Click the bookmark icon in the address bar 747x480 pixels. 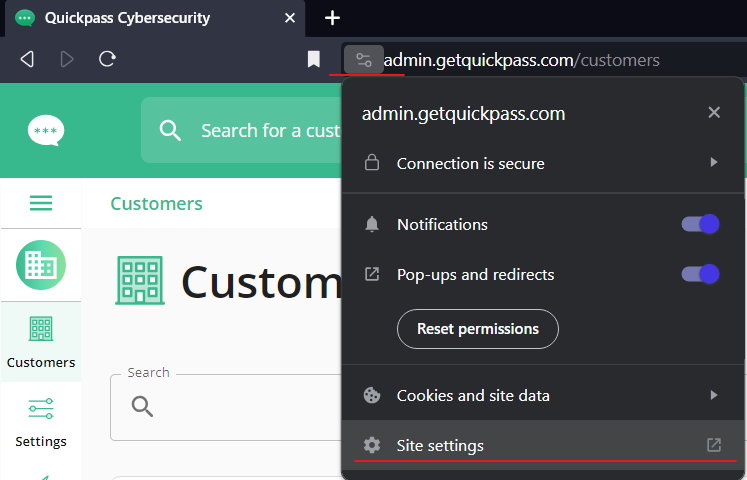click(x=313, y=60)
